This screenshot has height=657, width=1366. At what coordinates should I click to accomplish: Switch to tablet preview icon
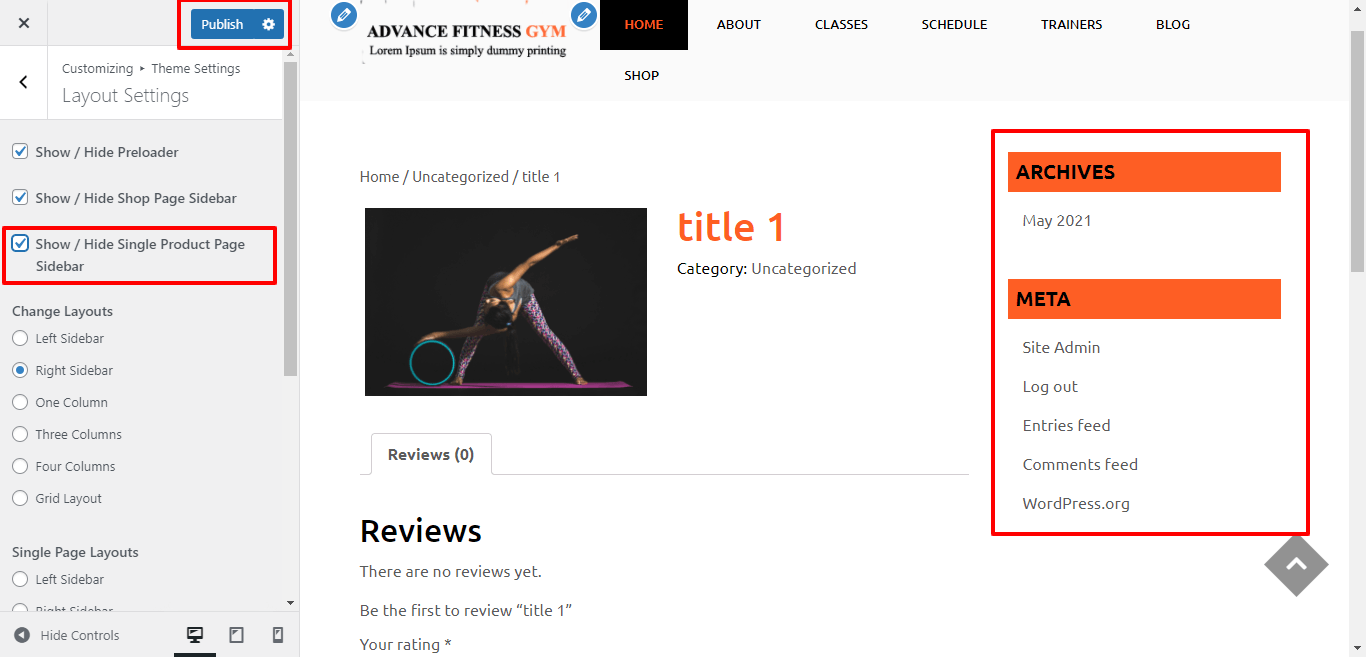tap(236, 635)
